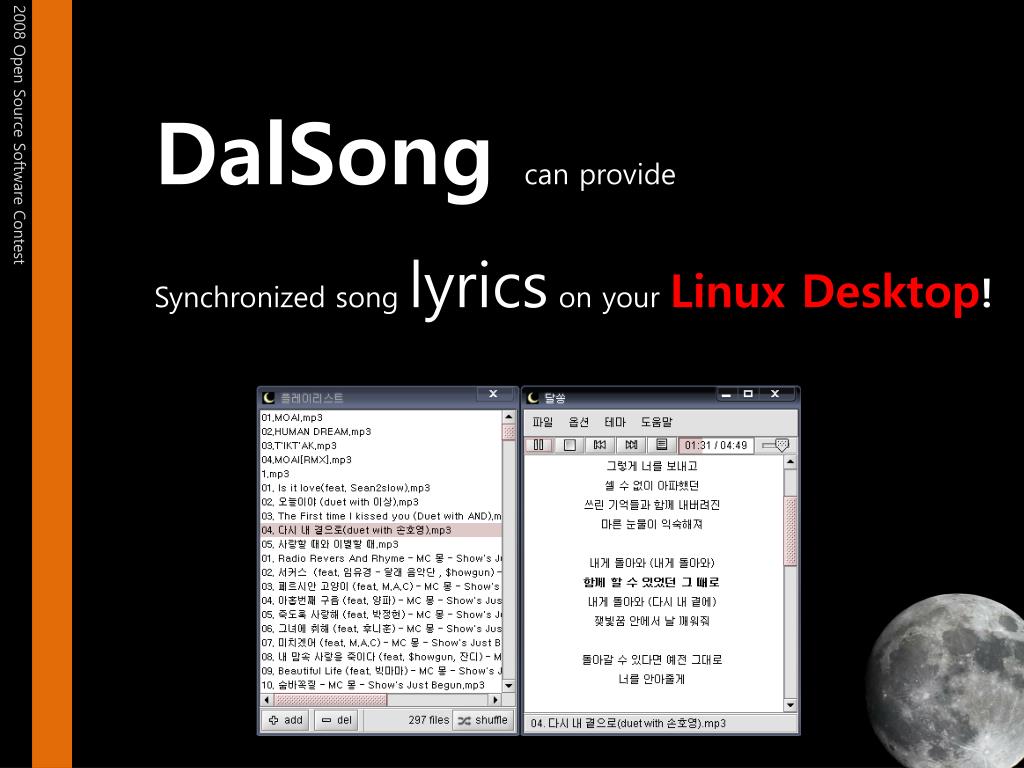The width and height of the screenshot is (1024, 768).
Task: Click the 297 files count label
Action: (428, 720)
